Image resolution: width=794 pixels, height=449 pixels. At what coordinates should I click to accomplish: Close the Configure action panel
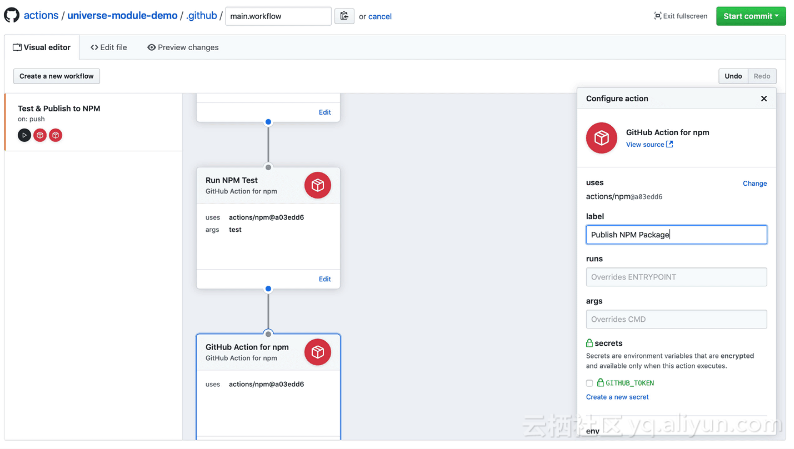[x=764, y=99]
